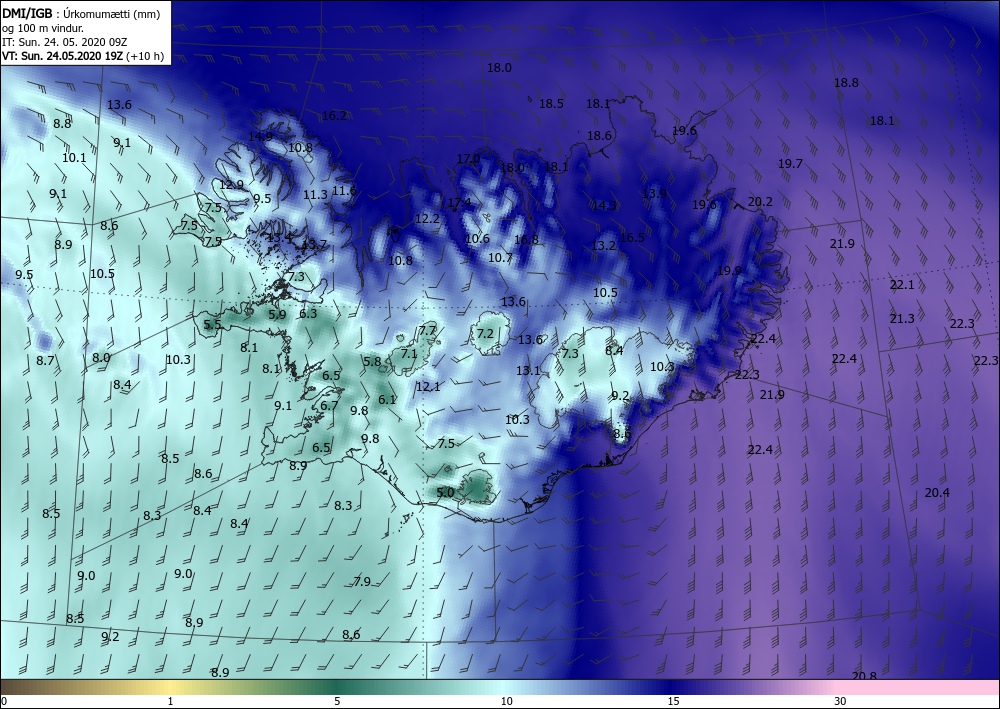This screenshot has width=1000, height=709.
Task: Click the 7.2 value on the glacier
Action: [485, 333]
